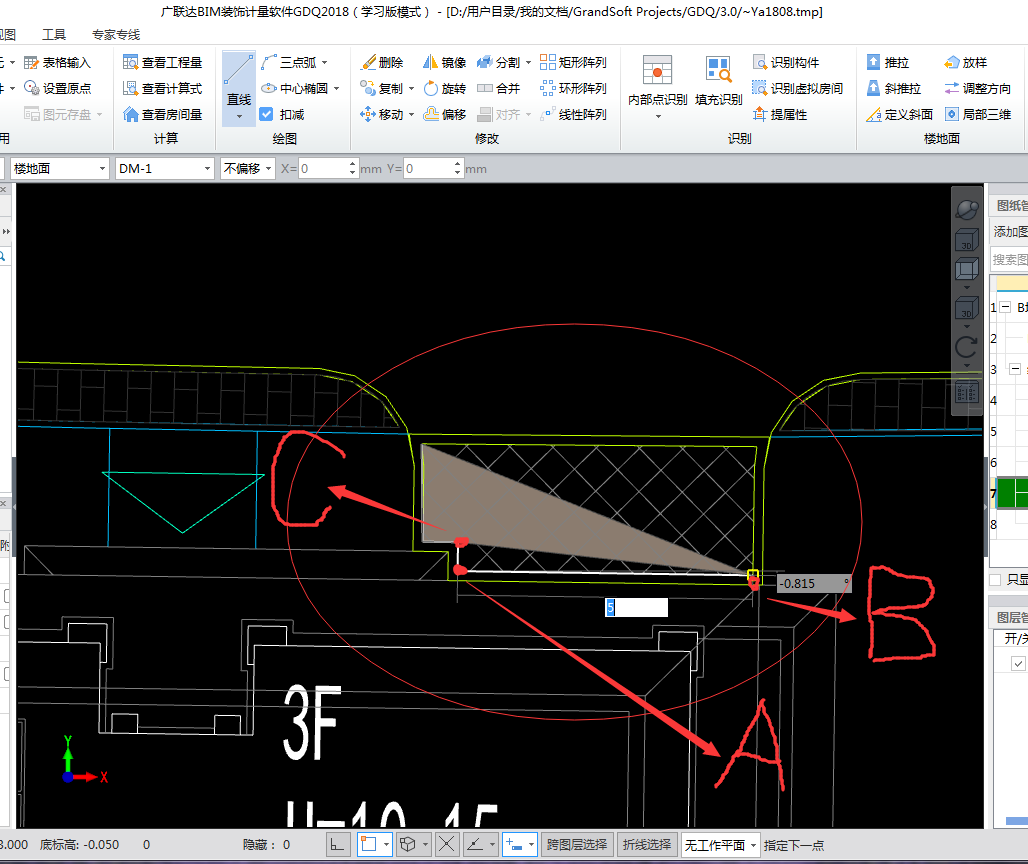
Task: Open 查看工程量 view quantities
Action: (163, 62)
